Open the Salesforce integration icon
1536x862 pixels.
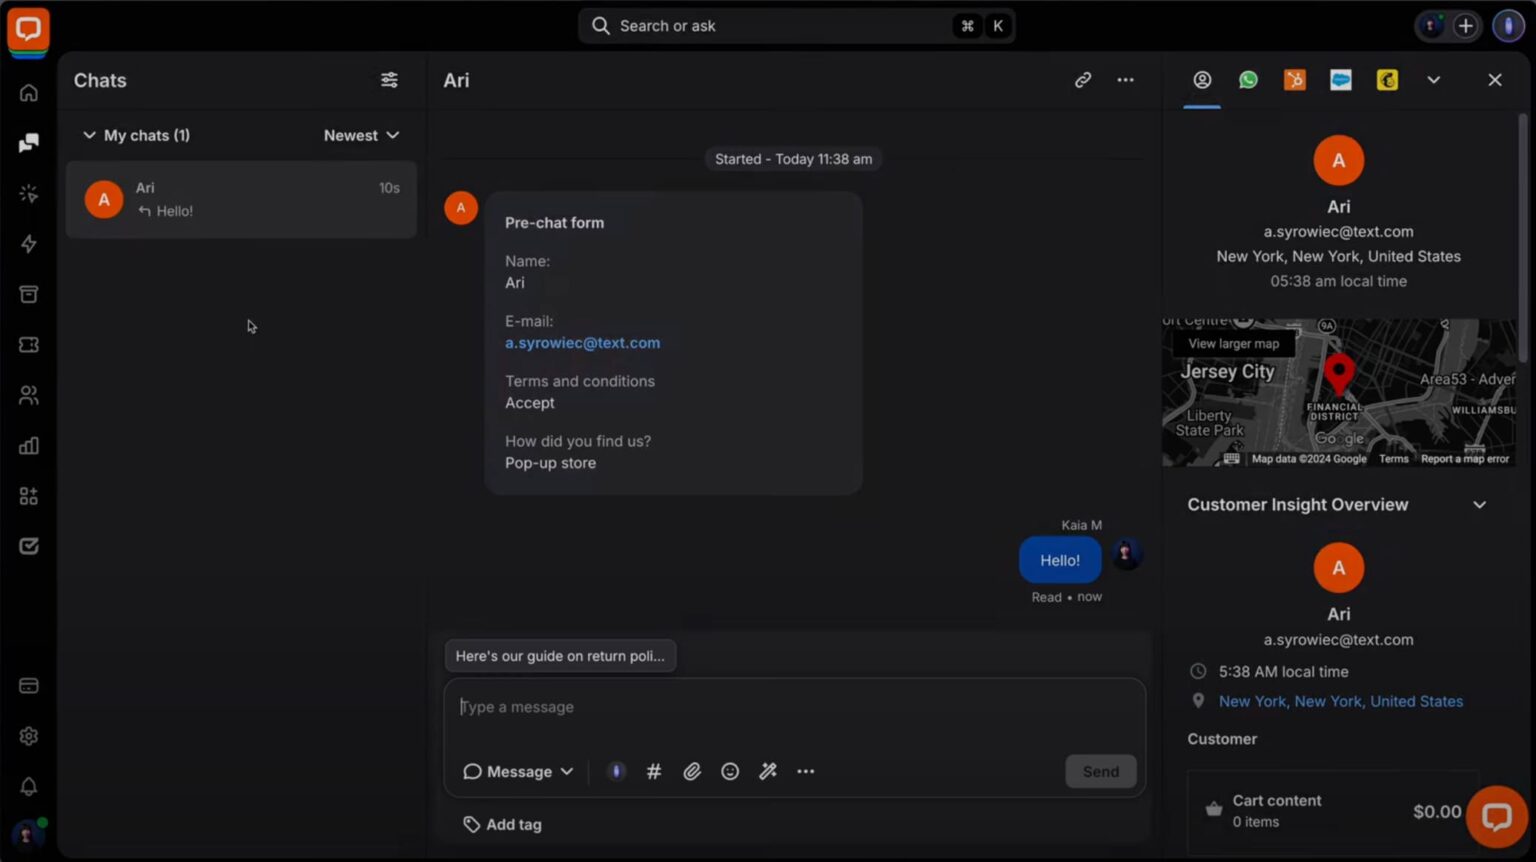point(1341,80)
